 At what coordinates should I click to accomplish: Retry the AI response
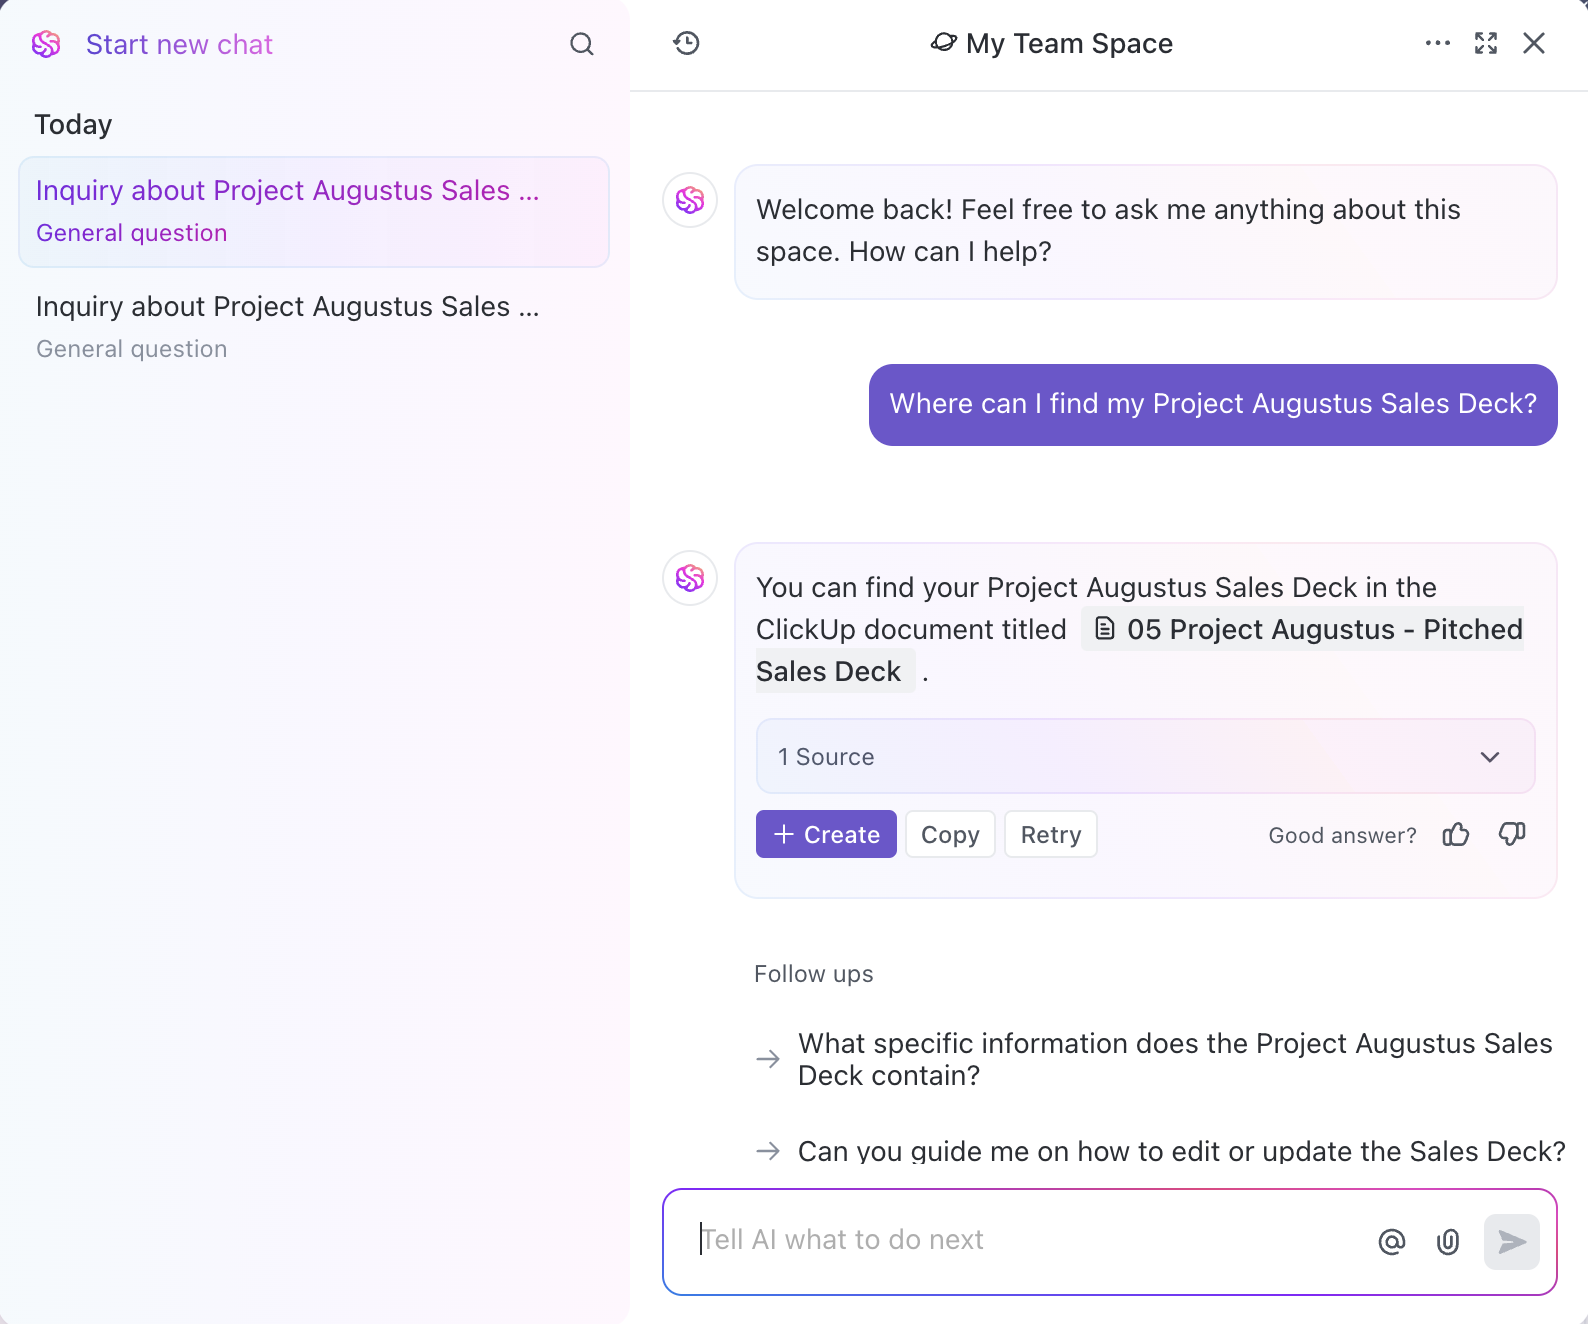click(1051, 834)
